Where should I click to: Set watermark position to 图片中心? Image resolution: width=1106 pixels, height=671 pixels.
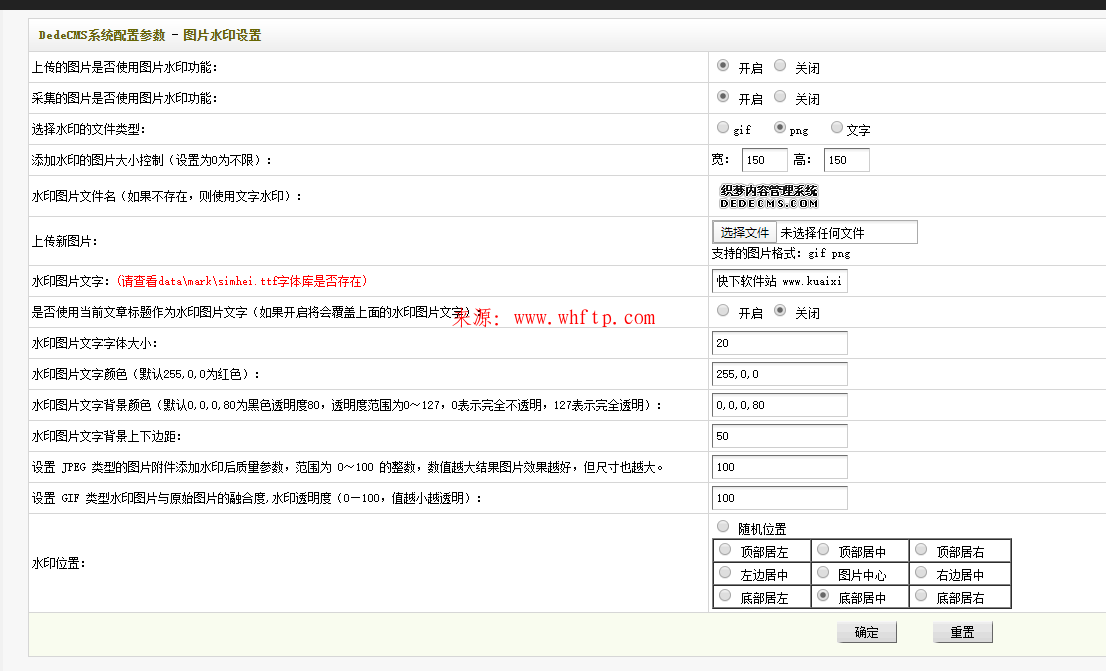[822, 573]
